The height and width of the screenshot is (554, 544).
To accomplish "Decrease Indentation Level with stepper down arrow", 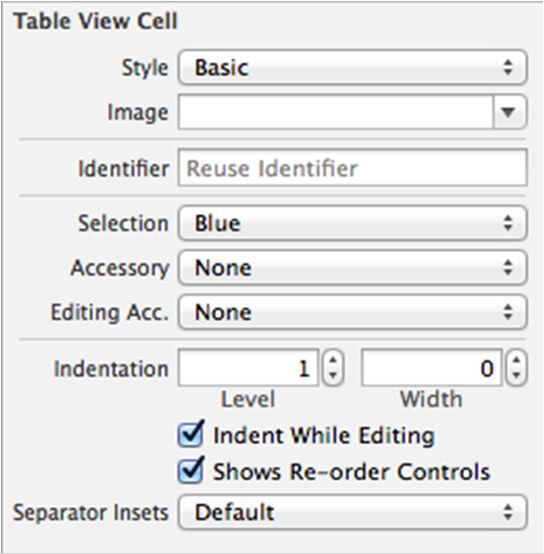I will (333, 376).
